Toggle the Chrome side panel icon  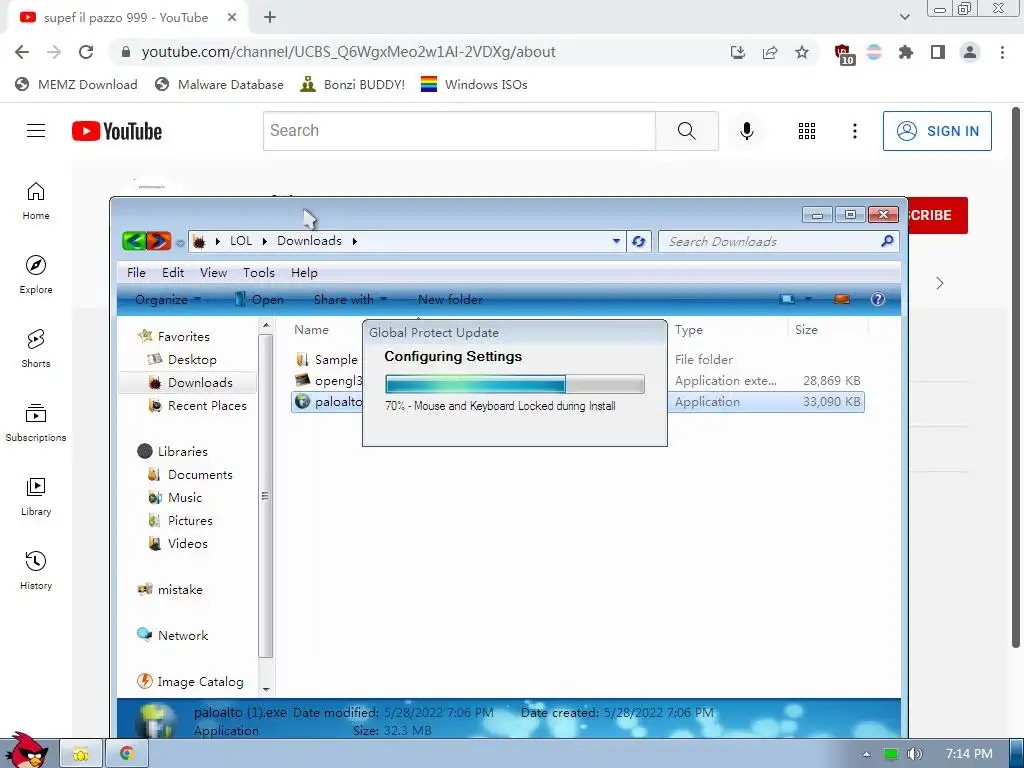[938, 52]
